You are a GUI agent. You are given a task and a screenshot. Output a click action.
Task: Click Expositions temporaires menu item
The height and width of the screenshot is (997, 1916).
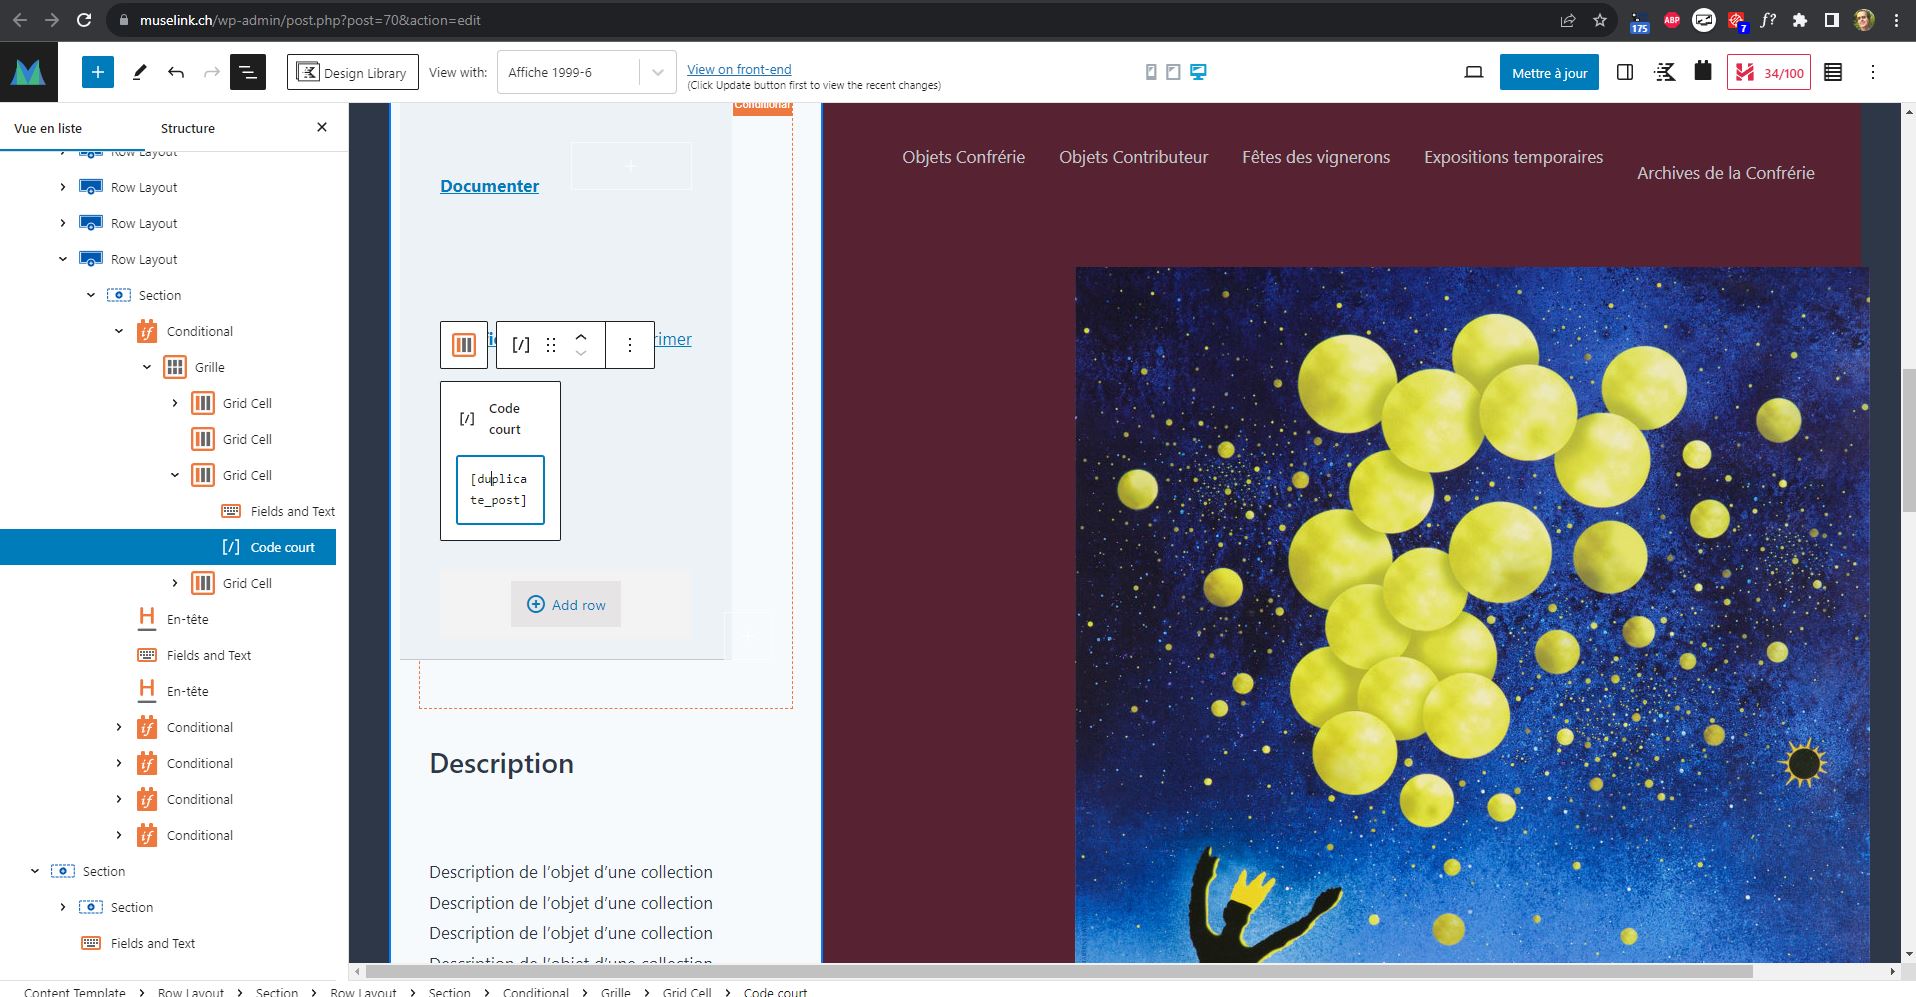(x=1513, y=157)
